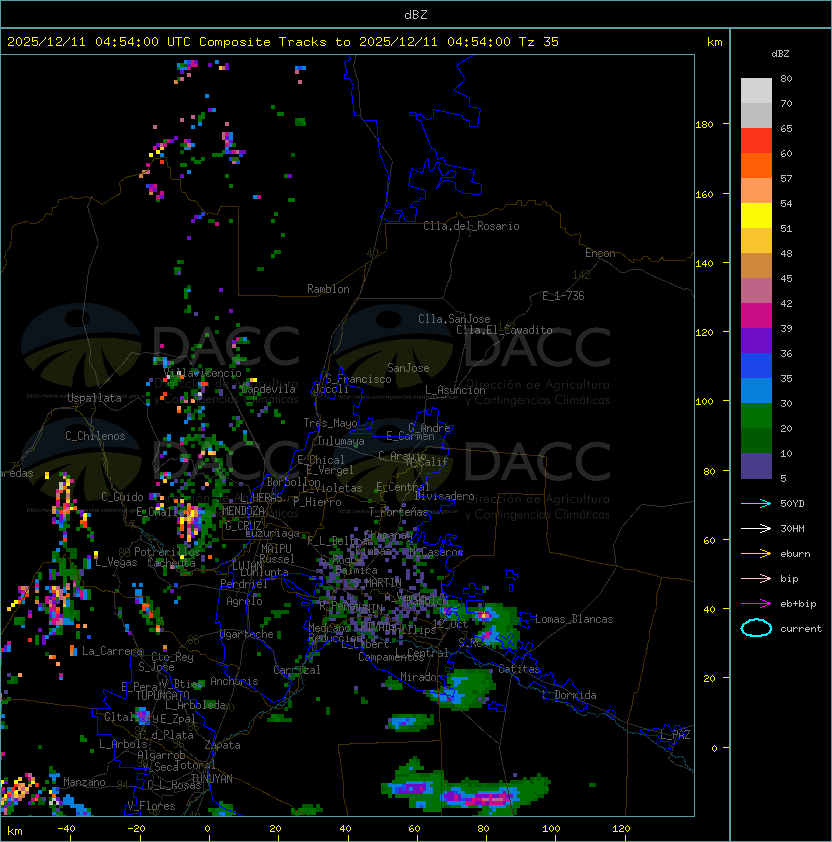This screenshot has width=832, height=842.
Task: Click the 'Clla.del_Rosario' map label
Action: tap(471, 226)
